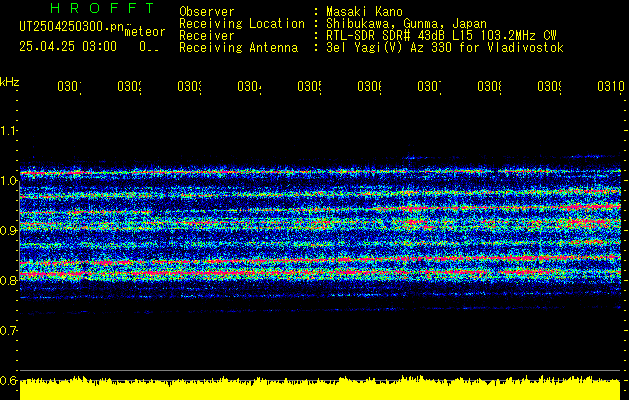The height and width of the screenshot is (400, 629).
Task: Click RTL-SDR SDR# 43dB receiver details
Action: coord(441,36)
